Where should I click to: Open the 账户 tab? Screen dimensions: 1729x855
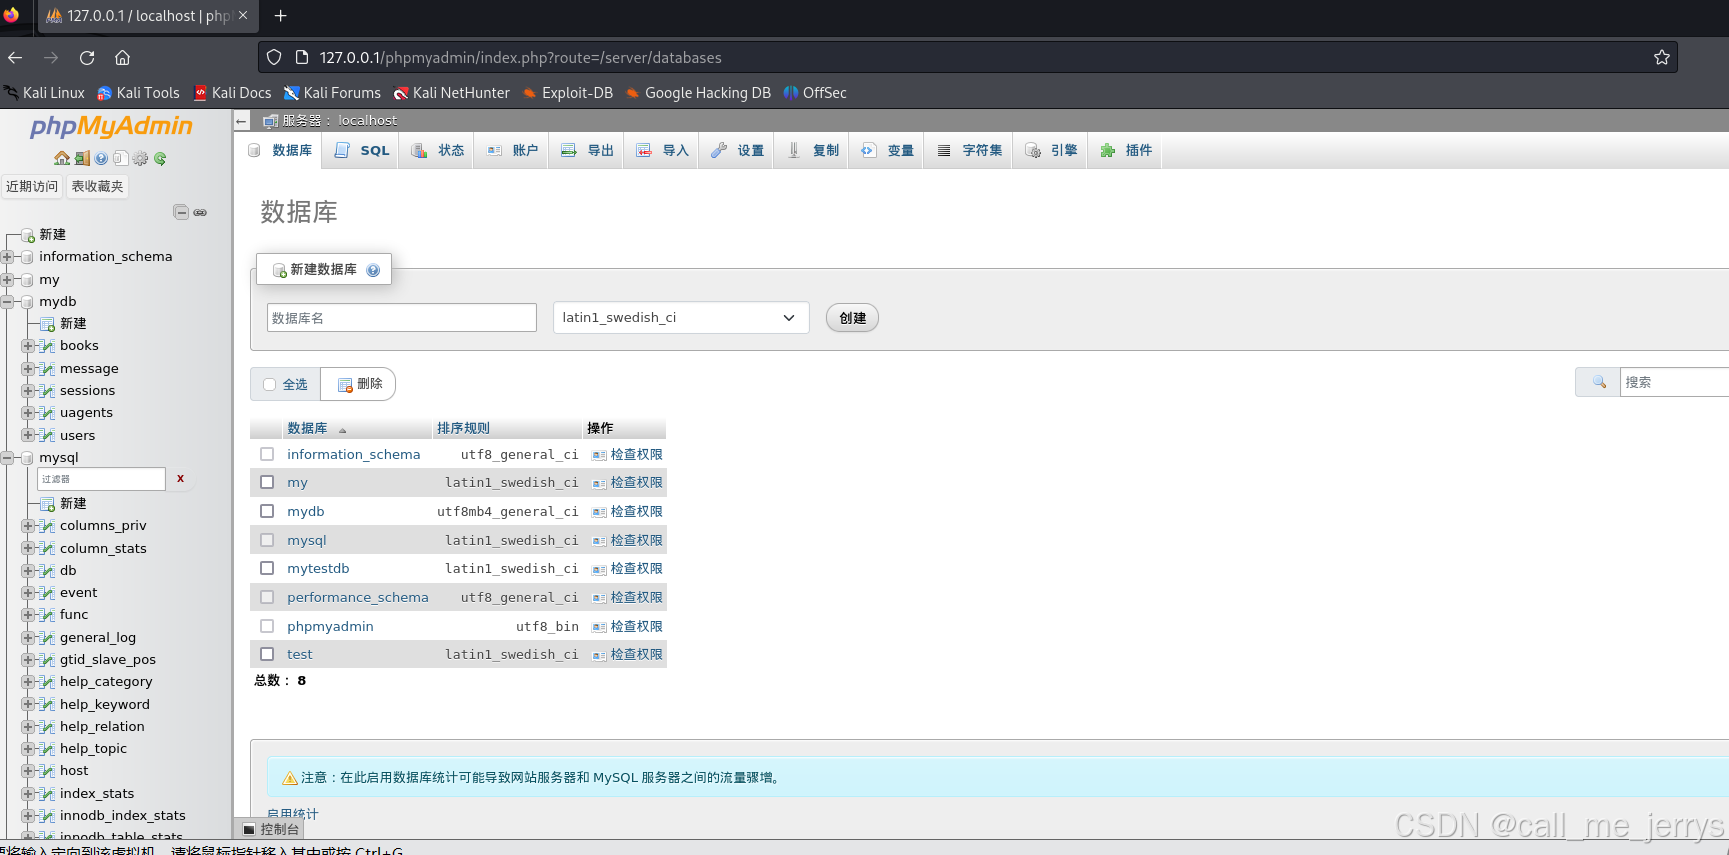pyautogui.click(x=512, y=150)
